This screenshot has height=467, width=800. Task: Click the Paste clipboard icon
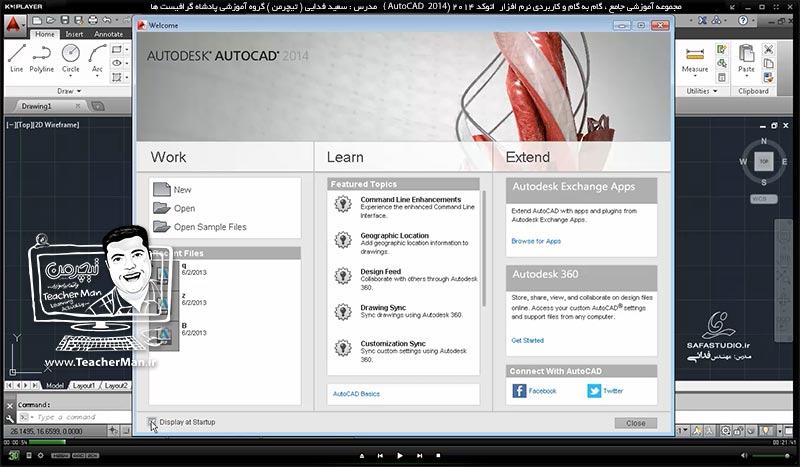pyautogui.click(x=746, y=53)
